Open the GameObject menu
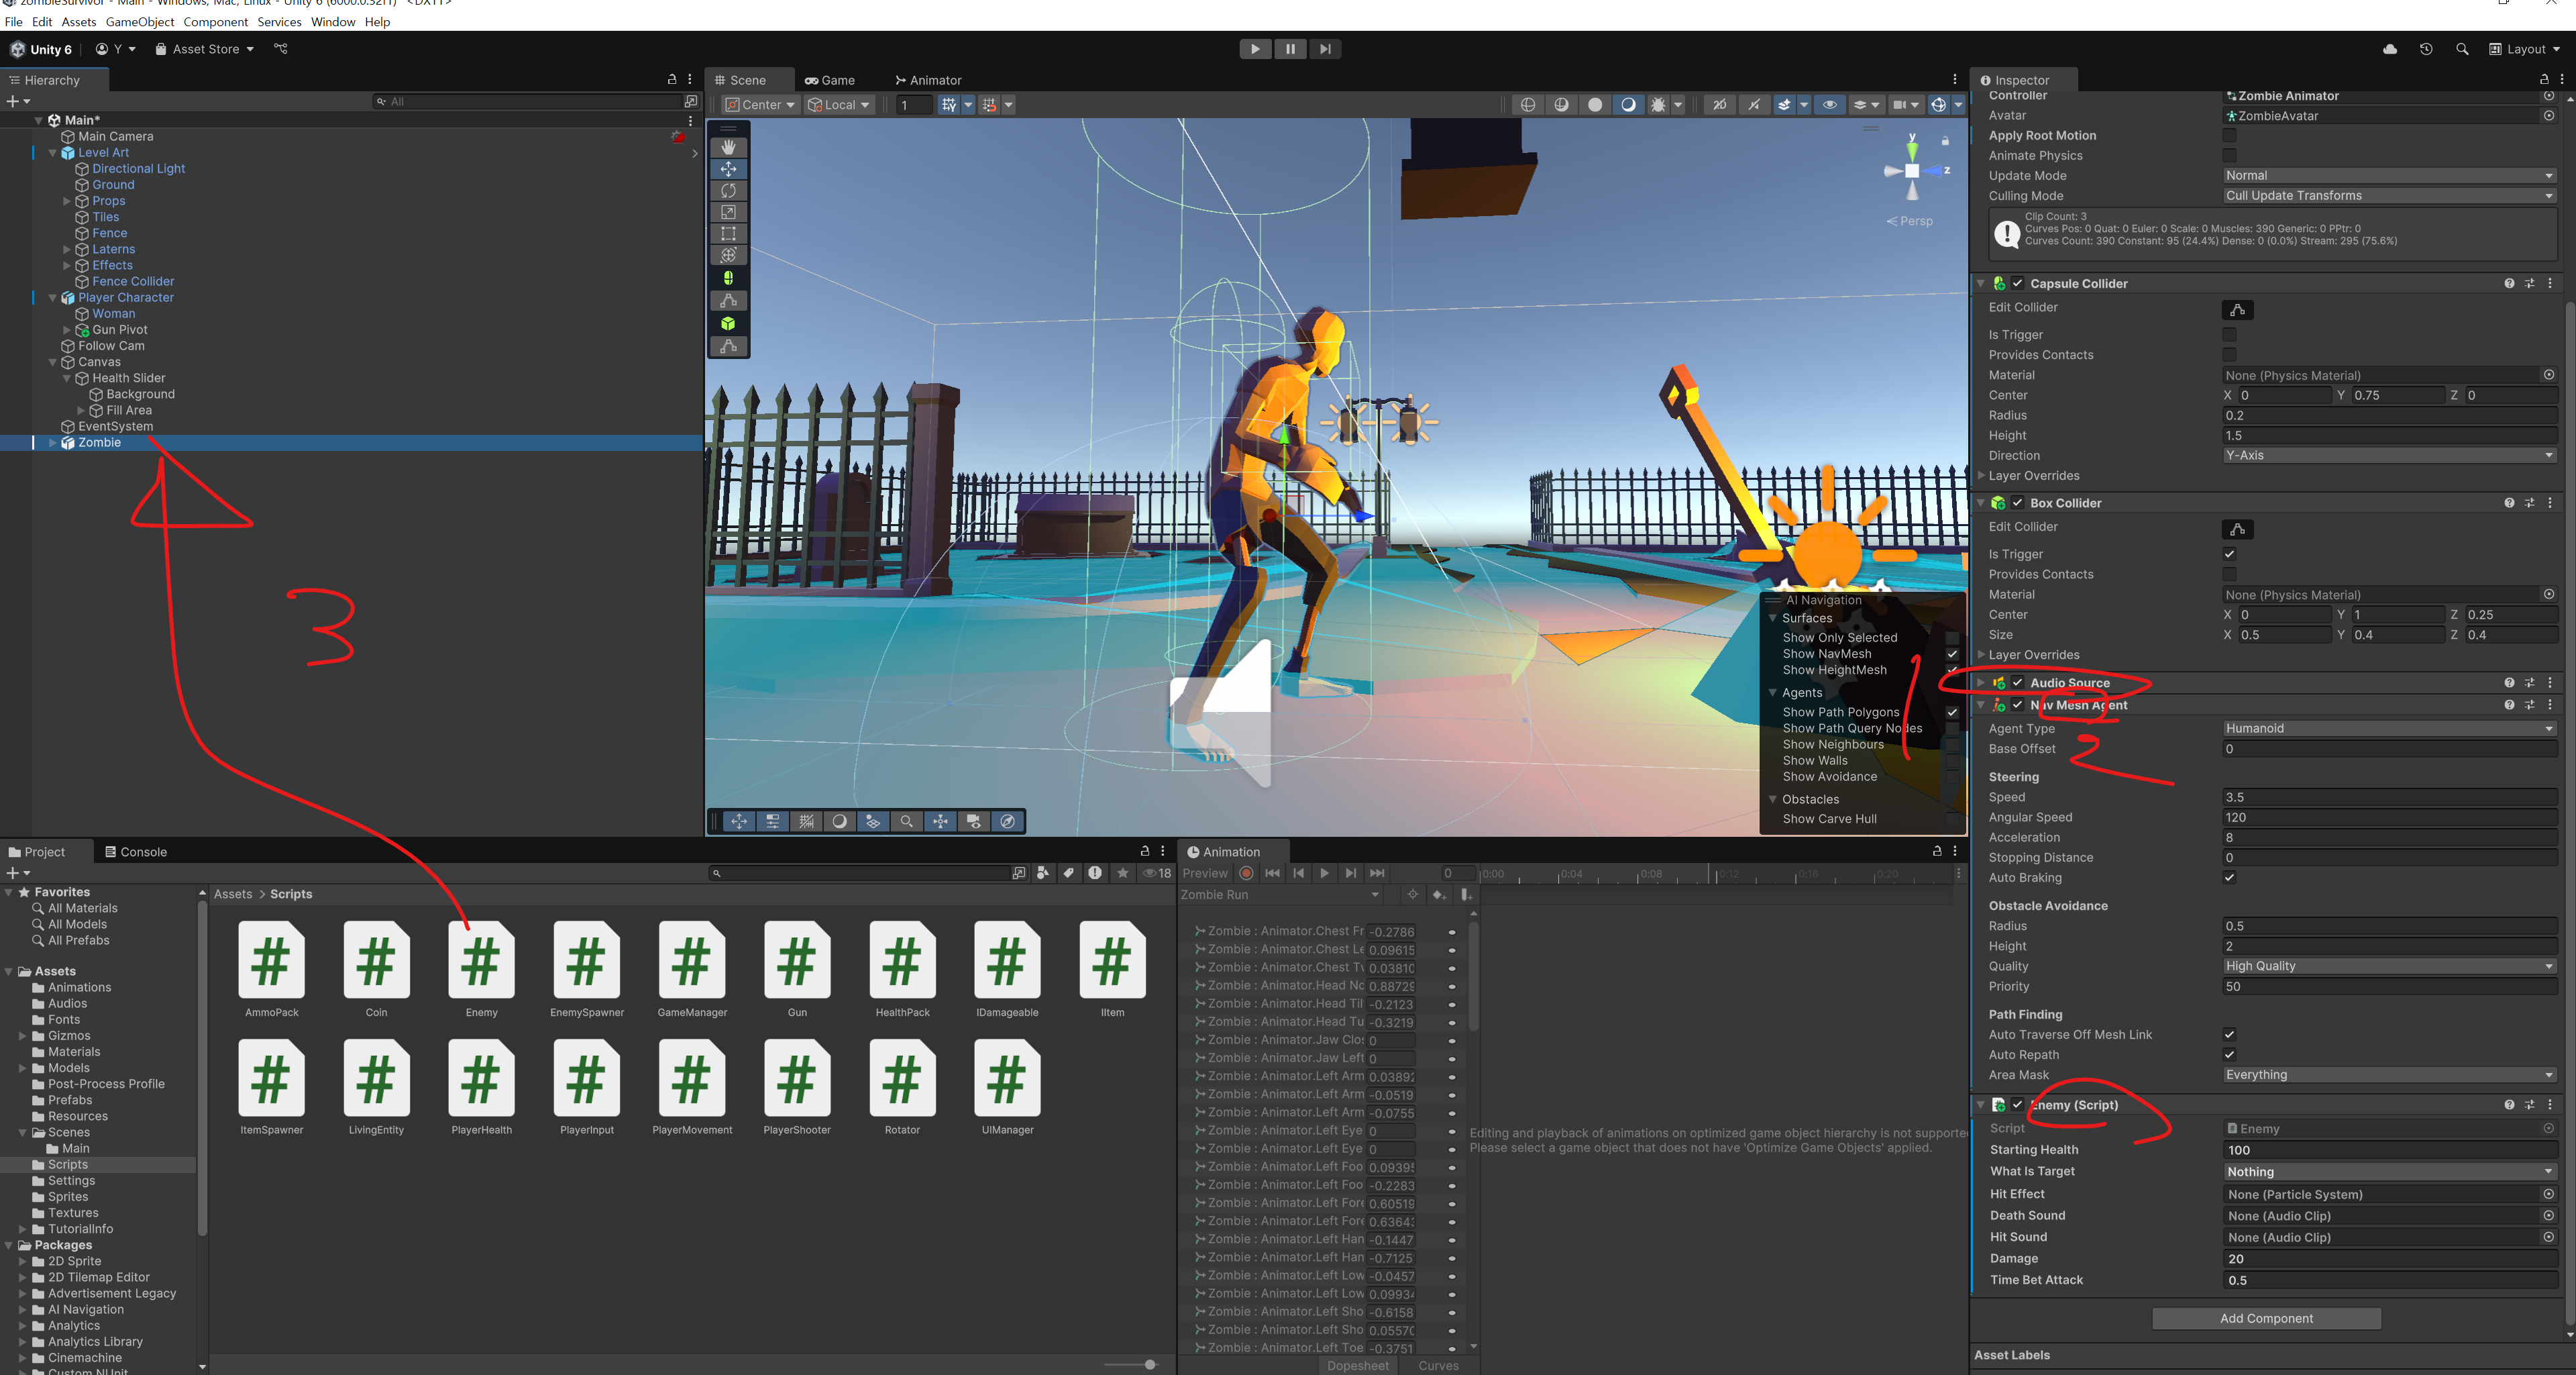The width and height of the screenshot is (2576, 1375). (139, 22)
